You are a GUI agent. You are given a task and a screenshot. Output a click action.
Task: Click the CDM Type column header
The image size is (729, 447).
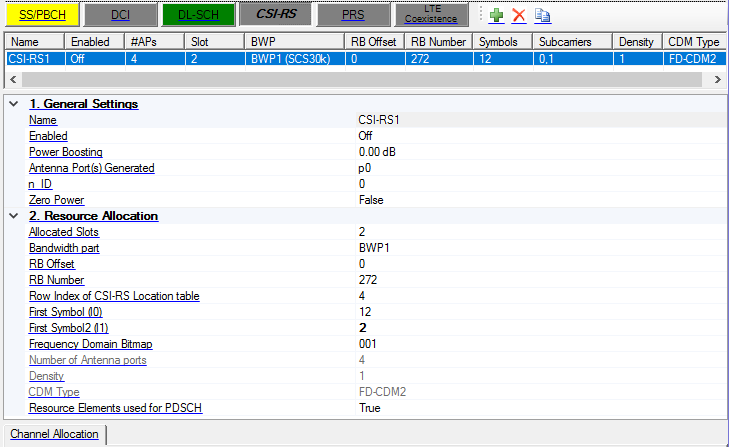coord(694,42)
